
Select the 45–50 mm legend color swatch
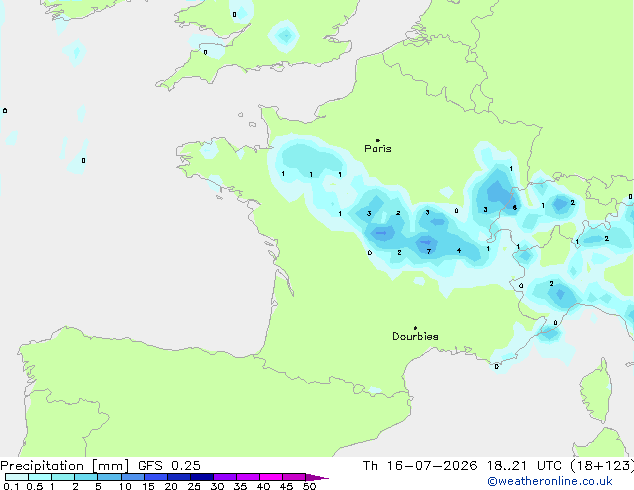pos(294,477)
